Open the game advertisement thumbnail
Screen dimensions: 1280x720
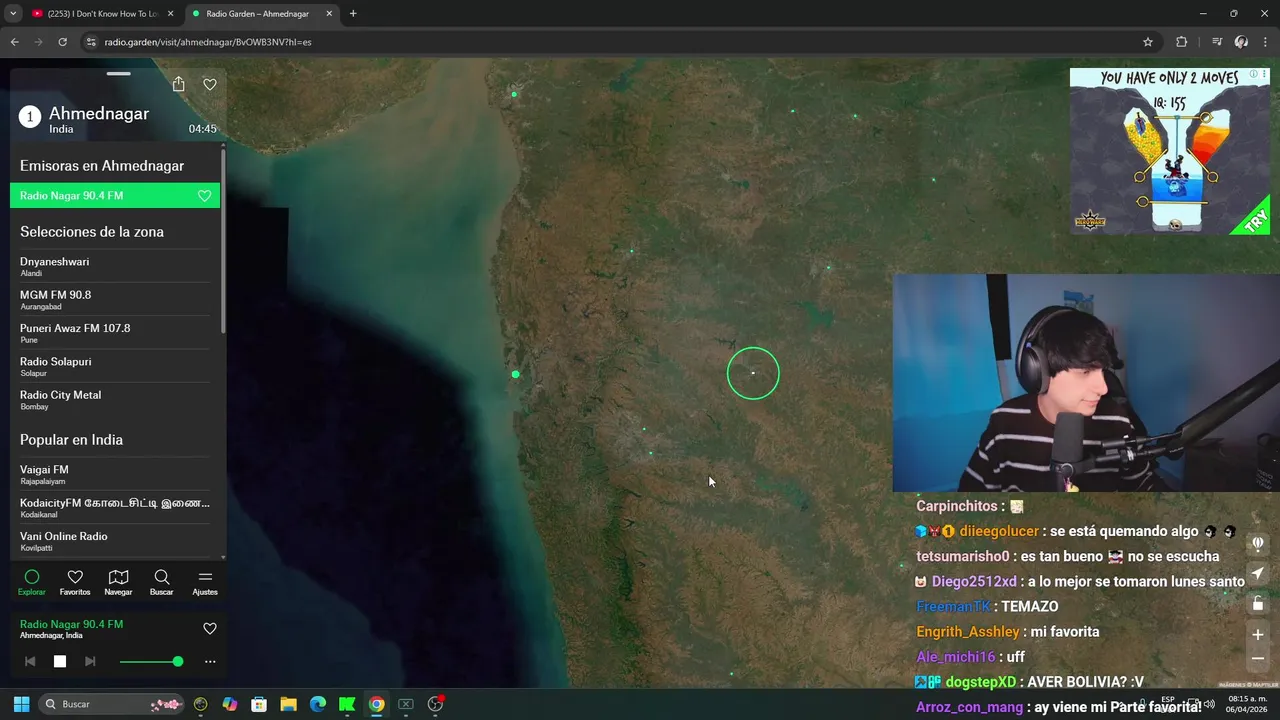pos(1170,151)
